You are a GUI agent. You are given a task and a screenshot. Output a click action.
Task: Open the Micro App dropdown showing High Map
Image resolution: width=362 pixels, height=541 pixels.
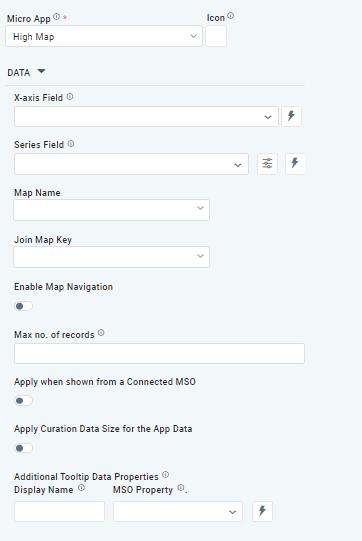point(104,36)
